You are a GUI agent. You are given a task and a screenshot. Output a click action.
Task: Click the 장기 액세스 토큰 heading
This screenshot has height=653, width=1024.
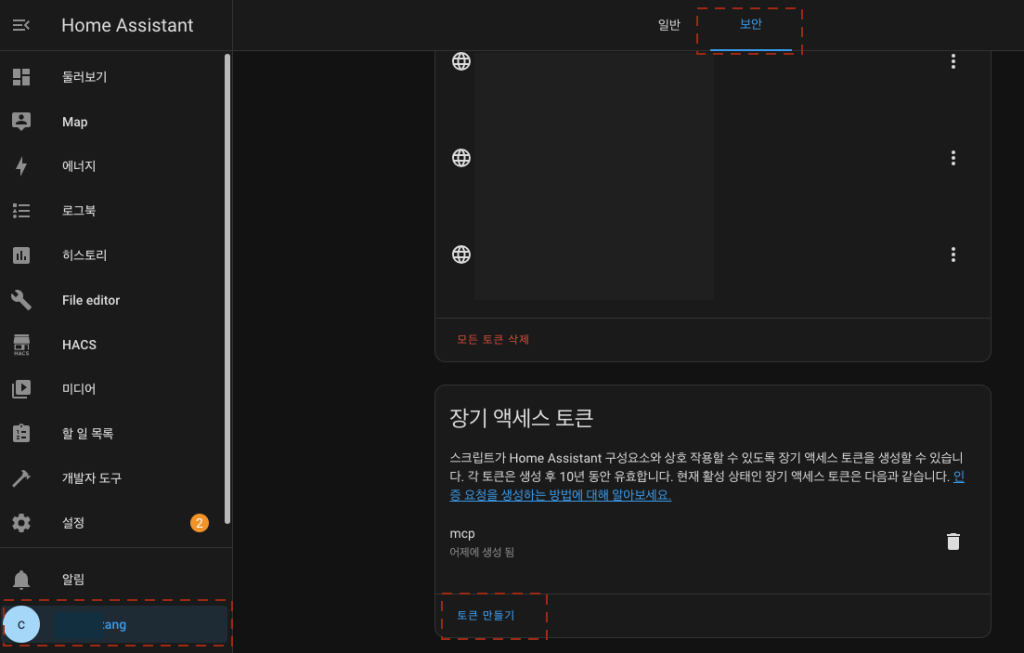click(521, 417)
